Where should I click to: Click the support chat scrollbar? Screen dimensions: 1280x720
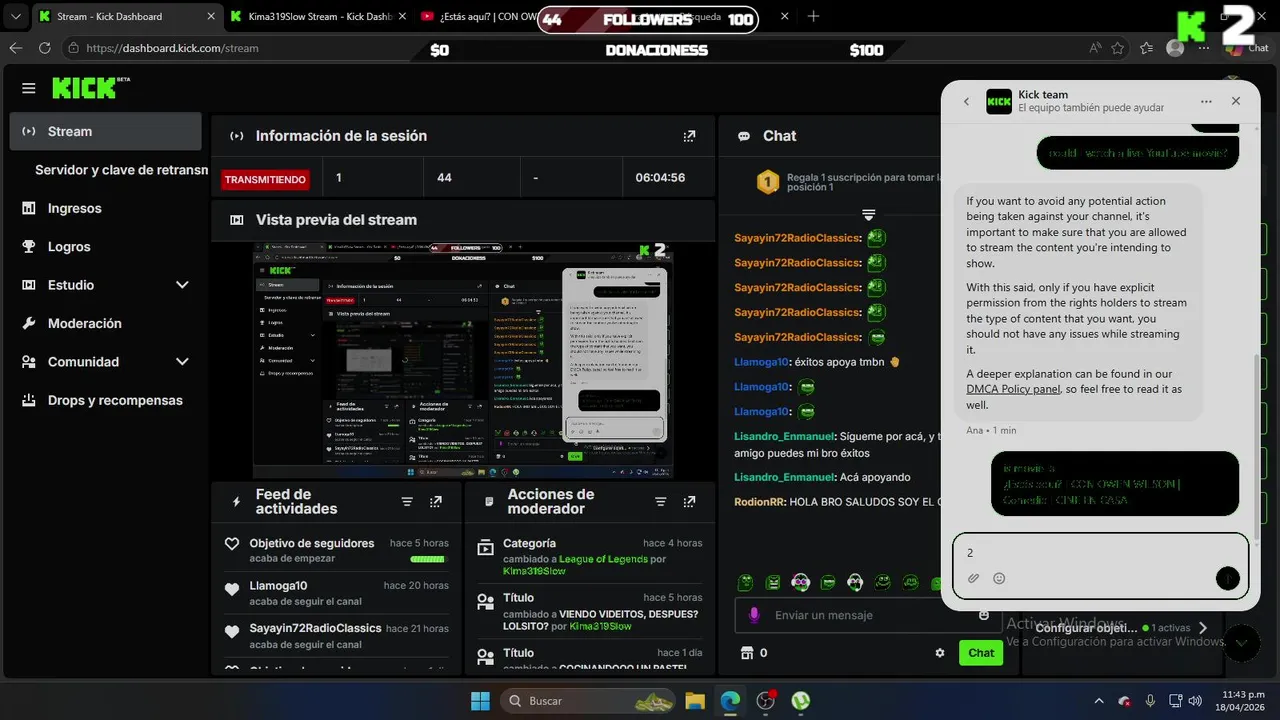1257,445
